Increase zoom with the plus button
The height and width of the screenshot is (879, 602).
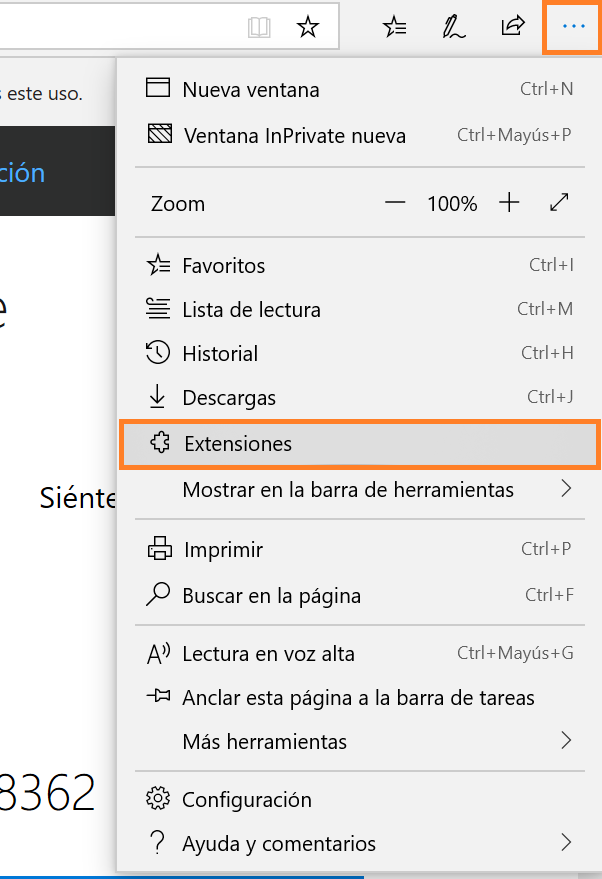coord(510,203)
